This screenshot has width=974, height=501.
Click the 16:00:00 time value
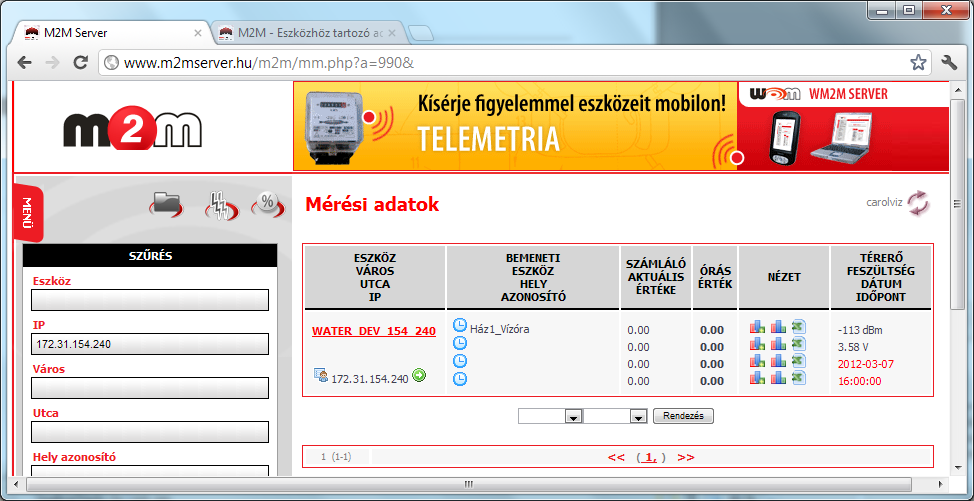pyautogui.click(x=859, y=381)
